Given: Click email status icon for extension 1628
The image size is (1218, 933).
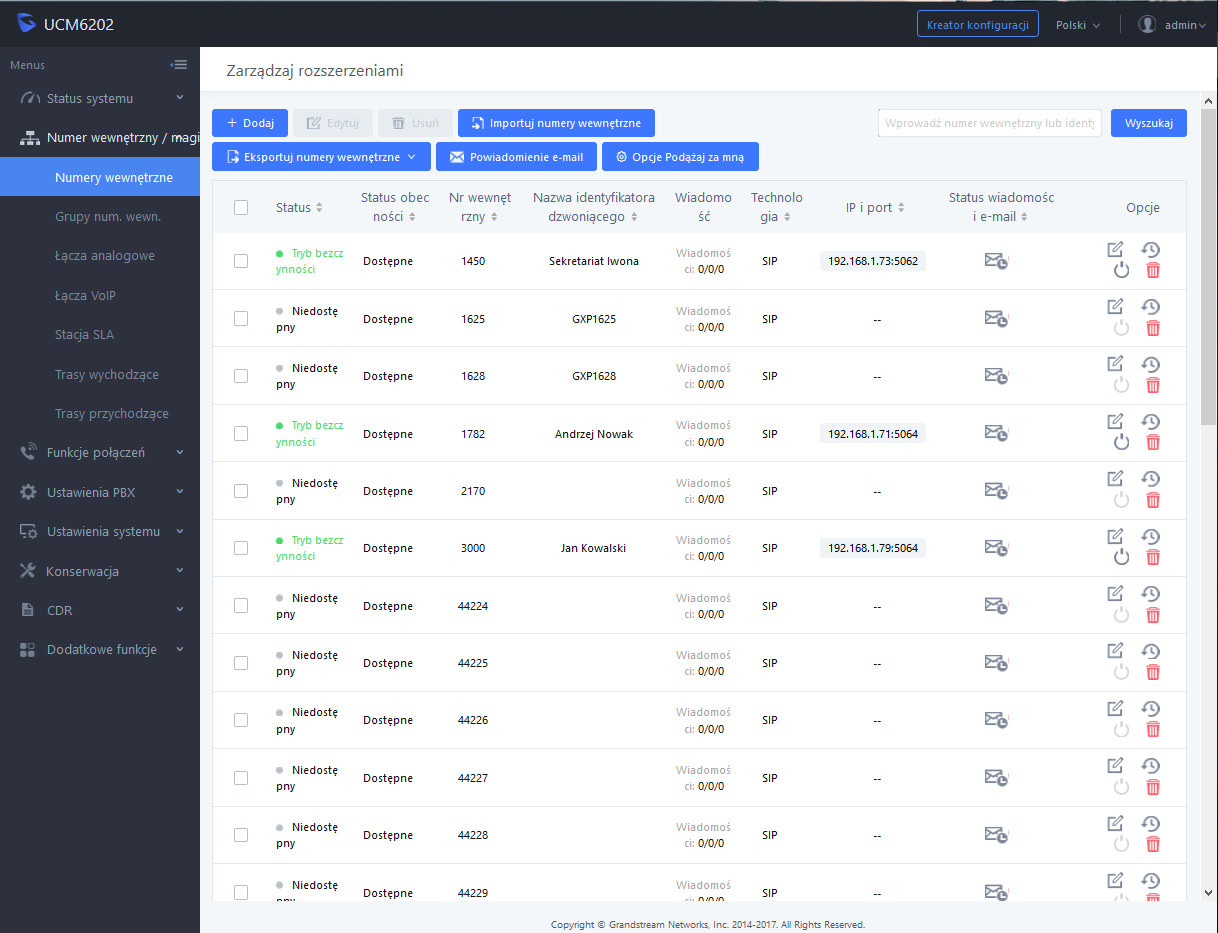Looking at the screenshot, I should pos(995,376).
